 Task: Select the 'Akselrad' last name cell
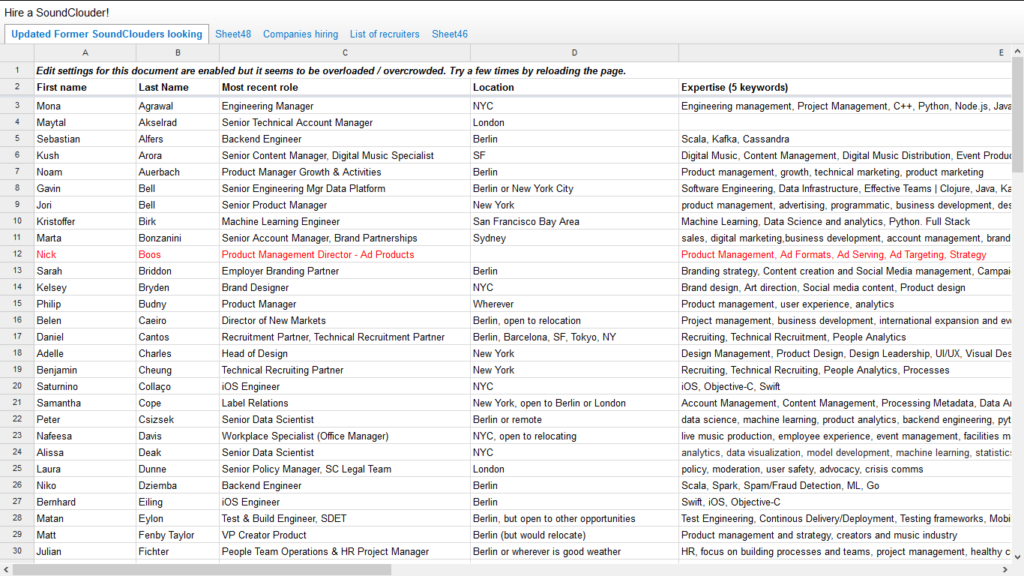(178, 122)
